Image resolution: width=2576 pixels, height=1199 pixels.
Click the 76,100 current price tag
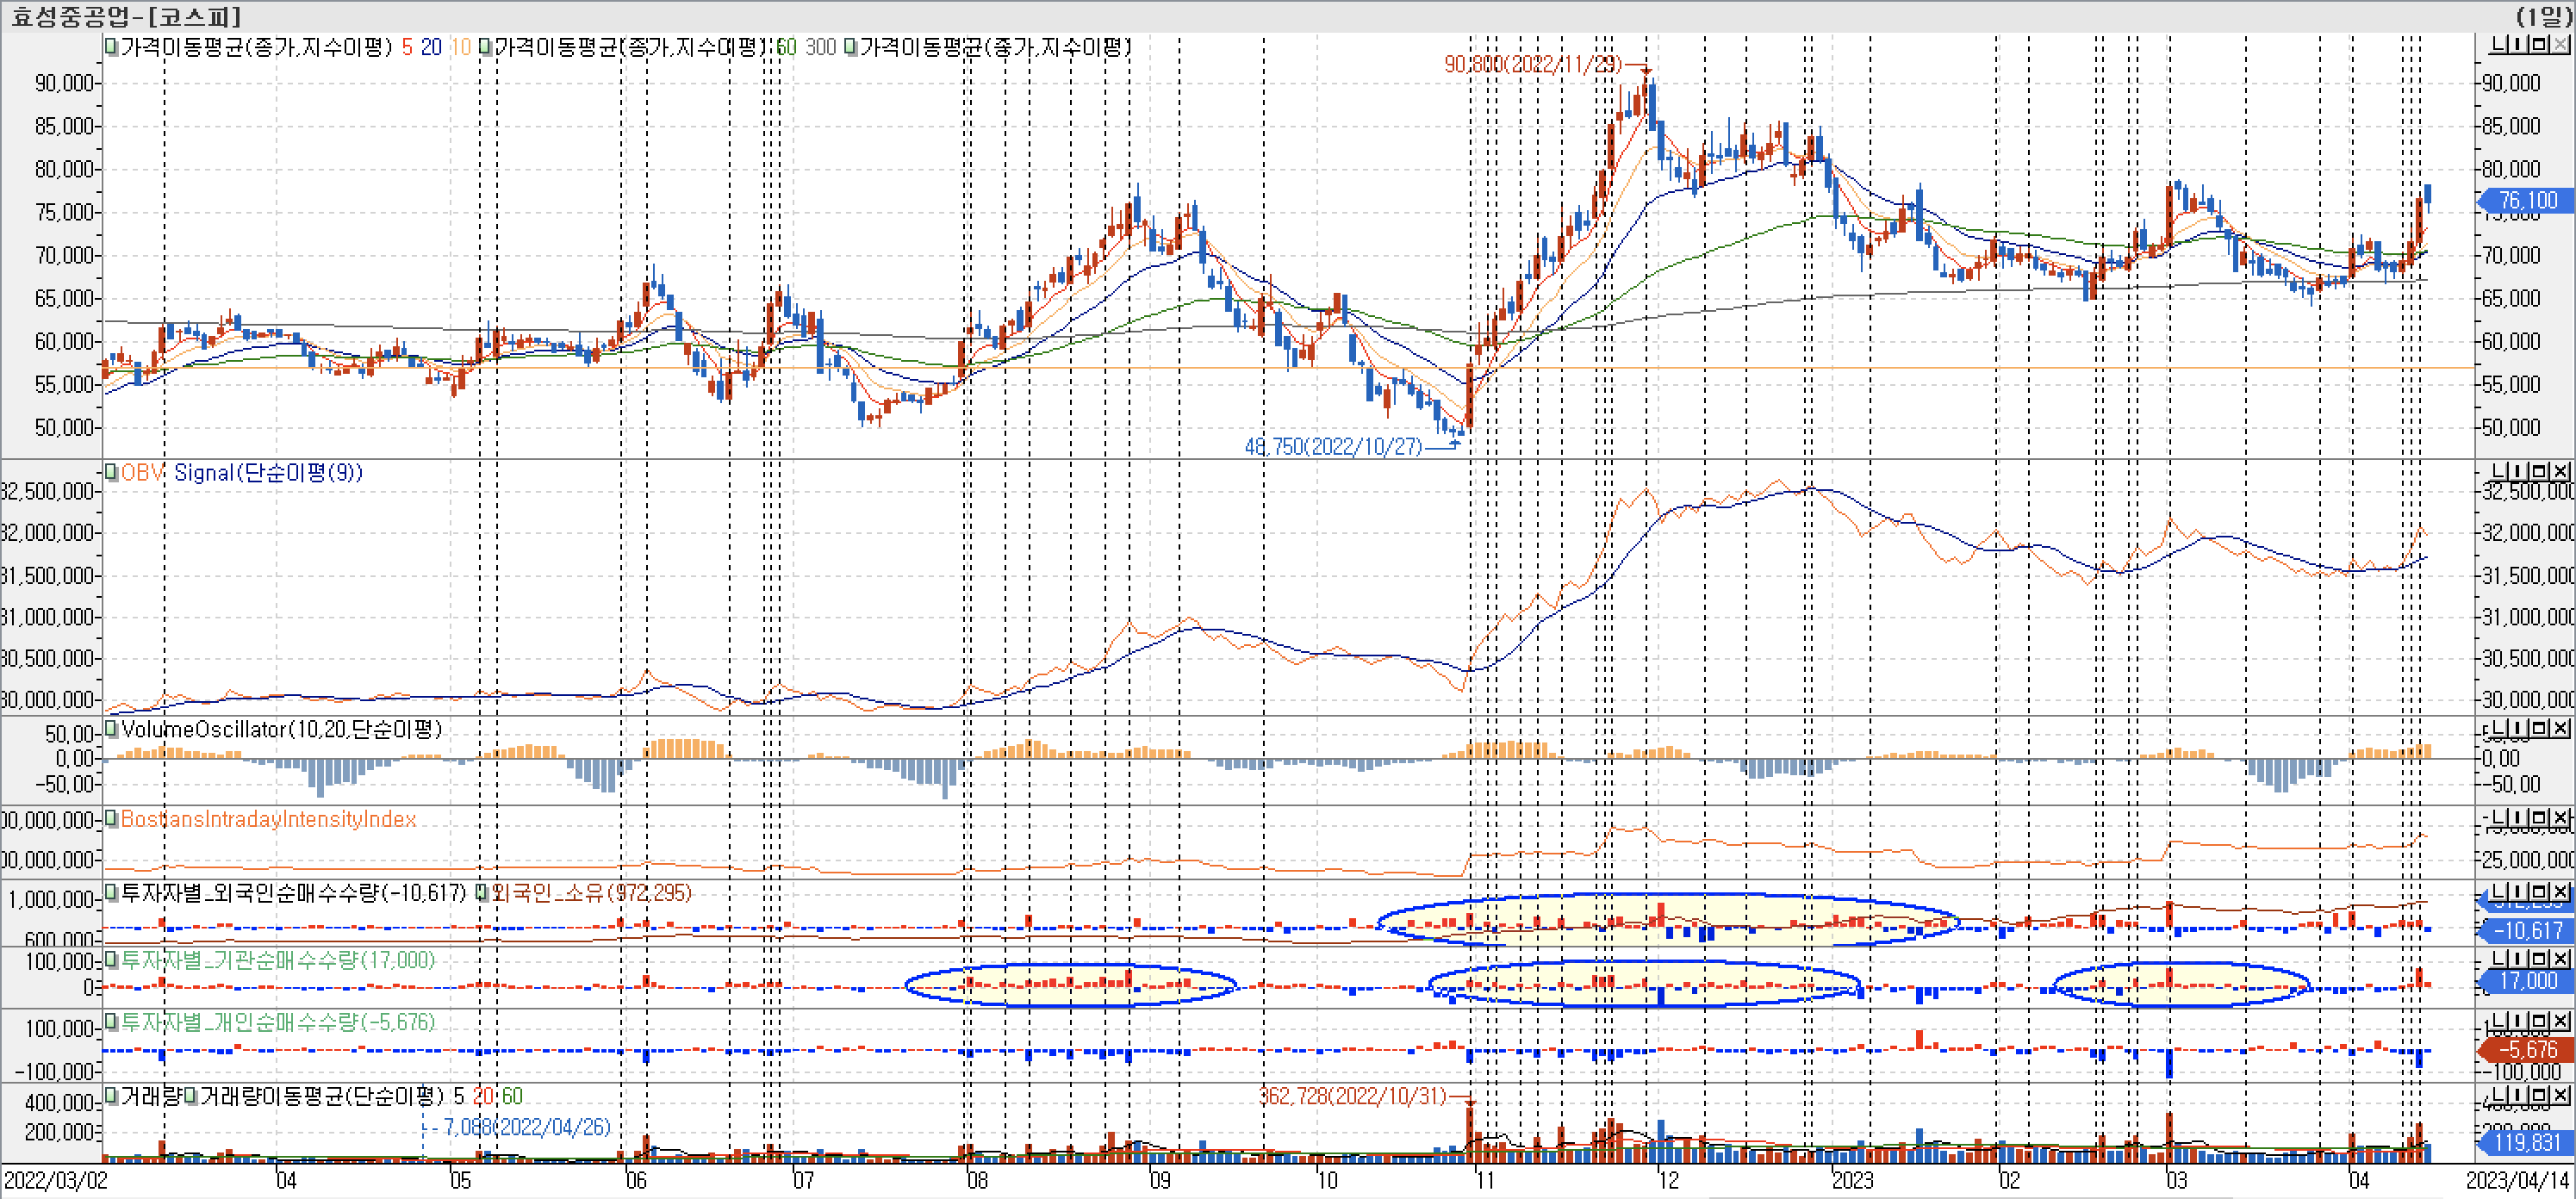click(2528, 201)
